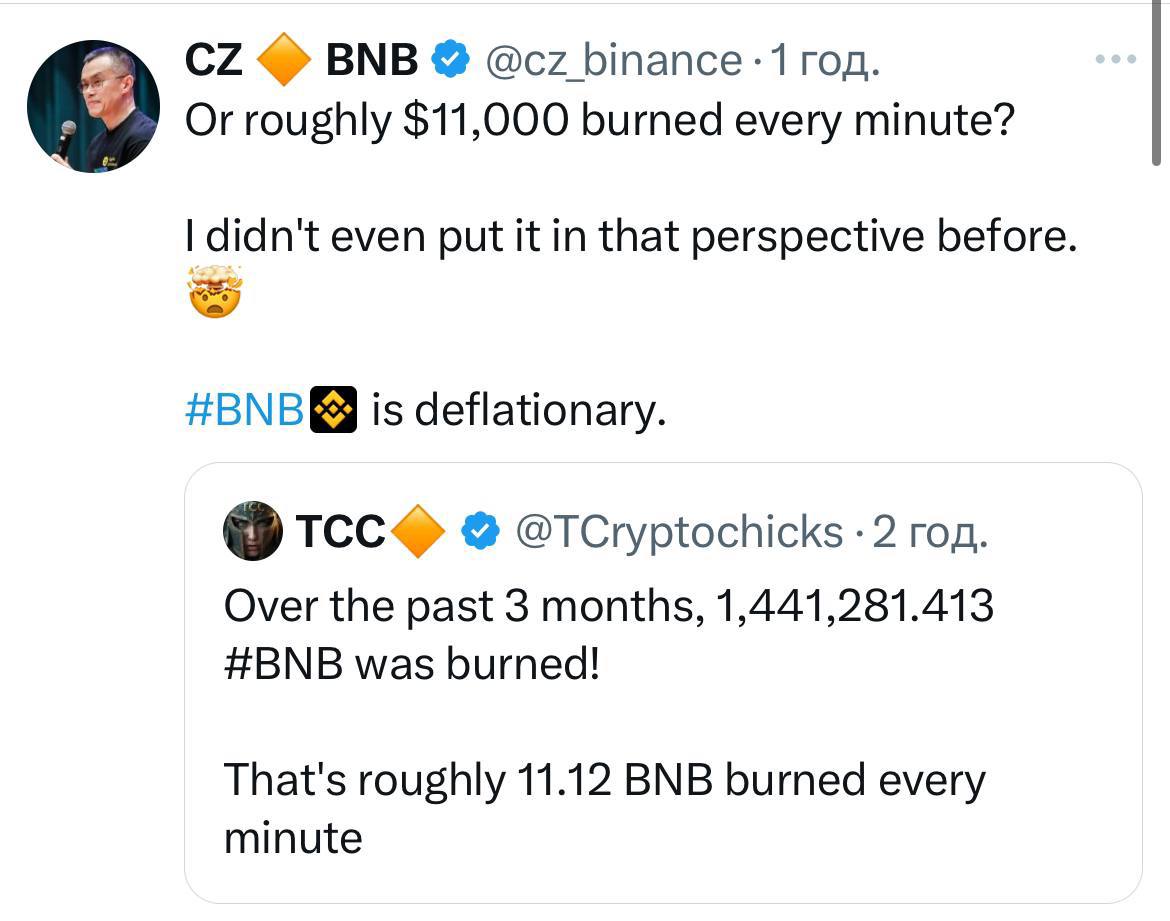Open the blue #BNB hashtag link
The height and width of the screenshot is (921, 1170).
[x=245, y=410]
